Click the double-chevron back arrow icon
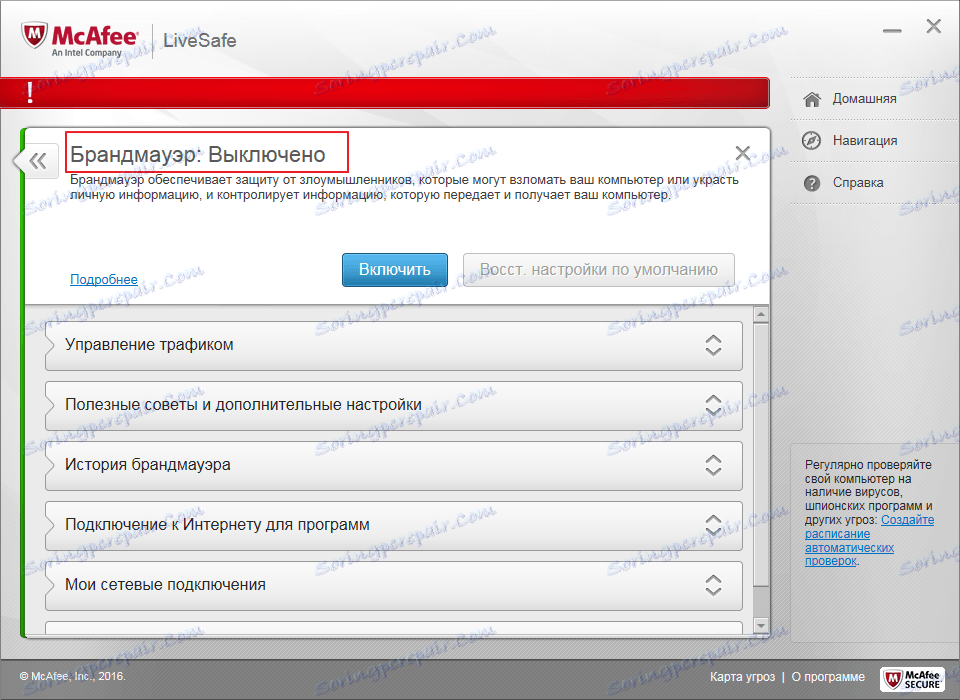Viewport: 960px width, 700px height. 38,161
